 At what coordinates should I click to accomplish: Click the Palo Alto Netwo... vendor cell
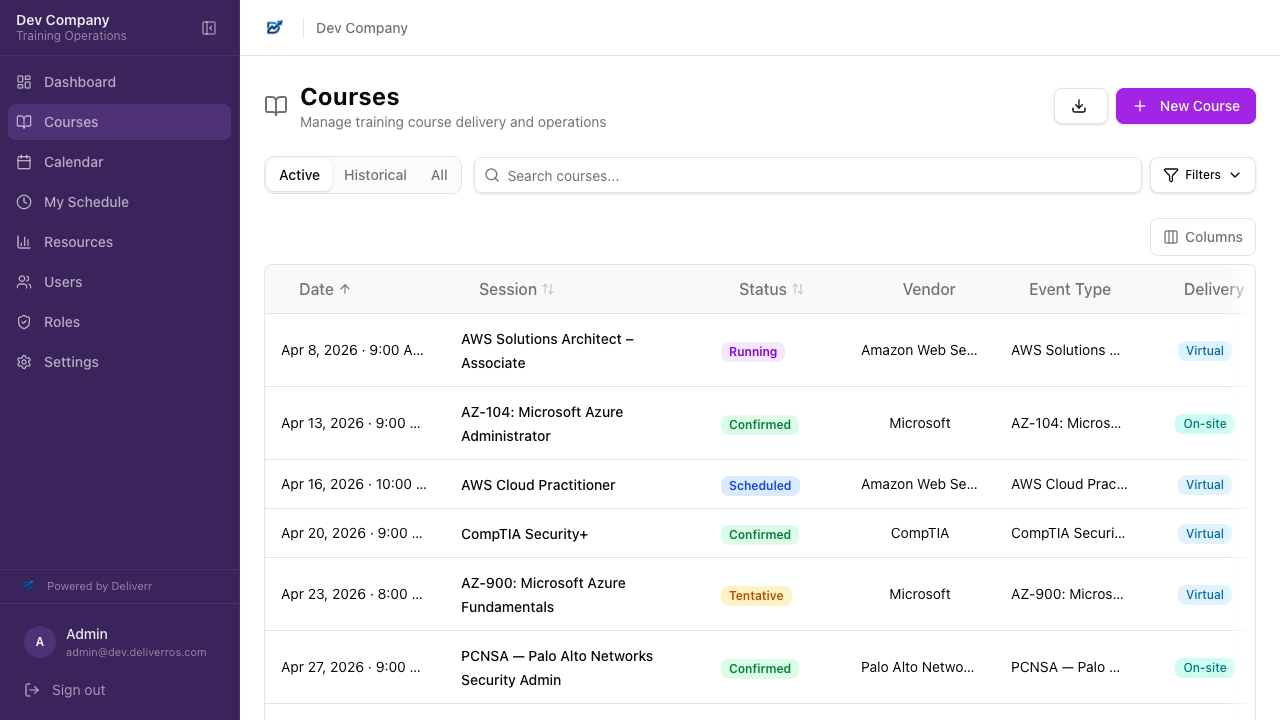[x=920, y=667]
